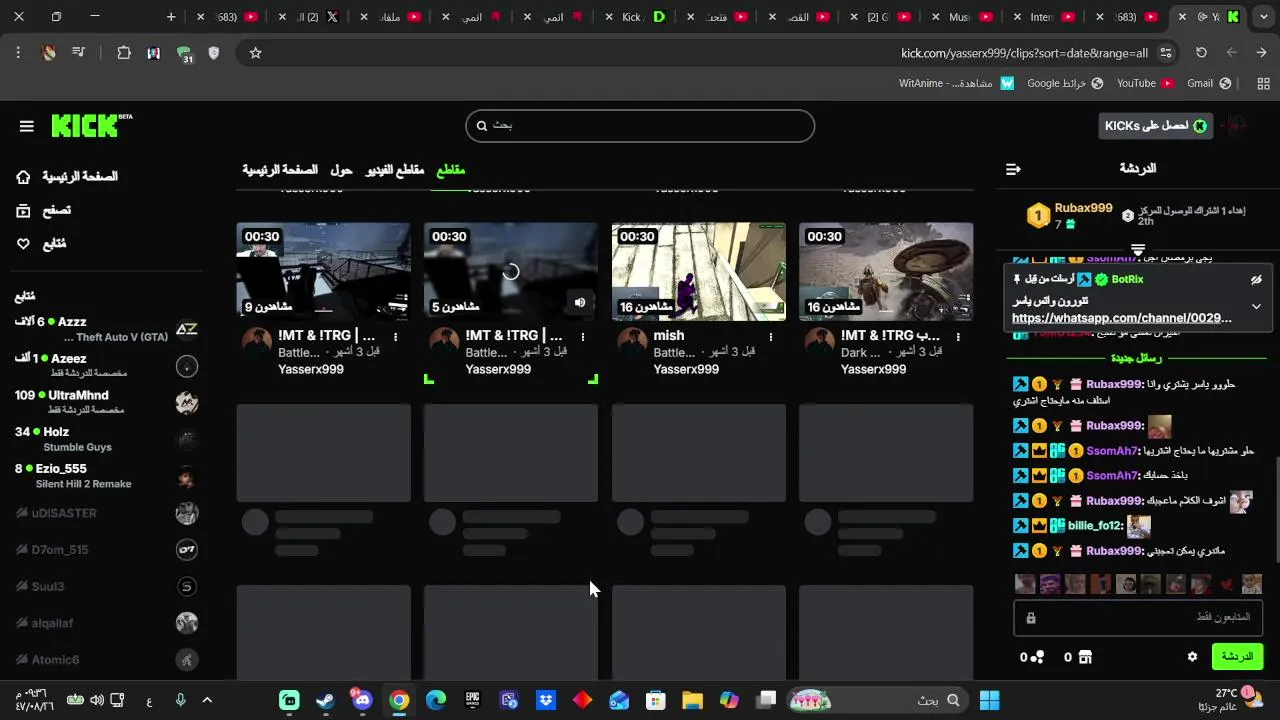Click the Kick search field

[640, 125]
